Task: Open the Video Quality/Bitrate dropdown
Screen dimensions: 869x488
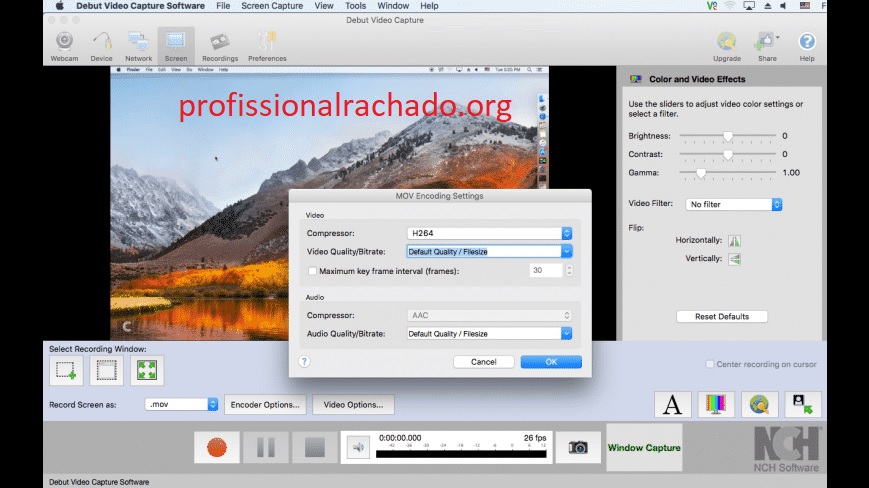Action: (489, 251)
